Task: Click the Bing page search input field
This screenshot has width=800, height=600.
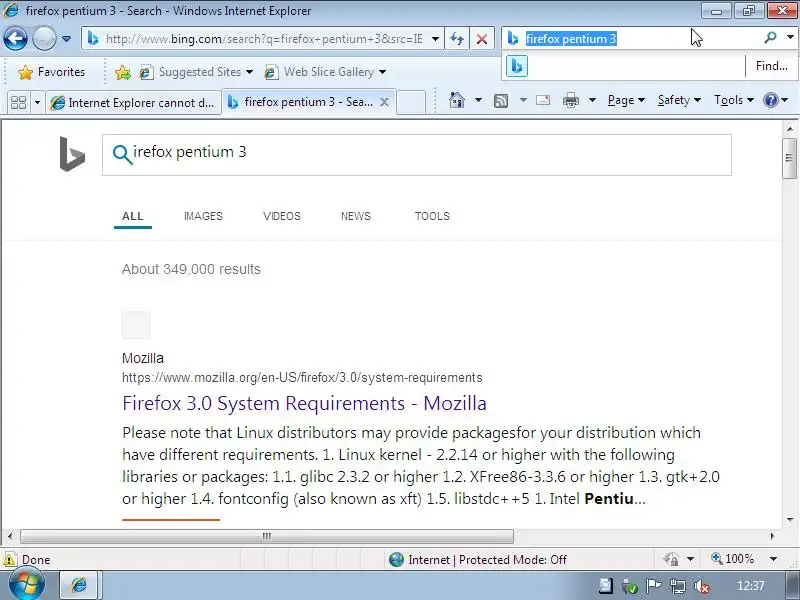Action: point(416,155)
